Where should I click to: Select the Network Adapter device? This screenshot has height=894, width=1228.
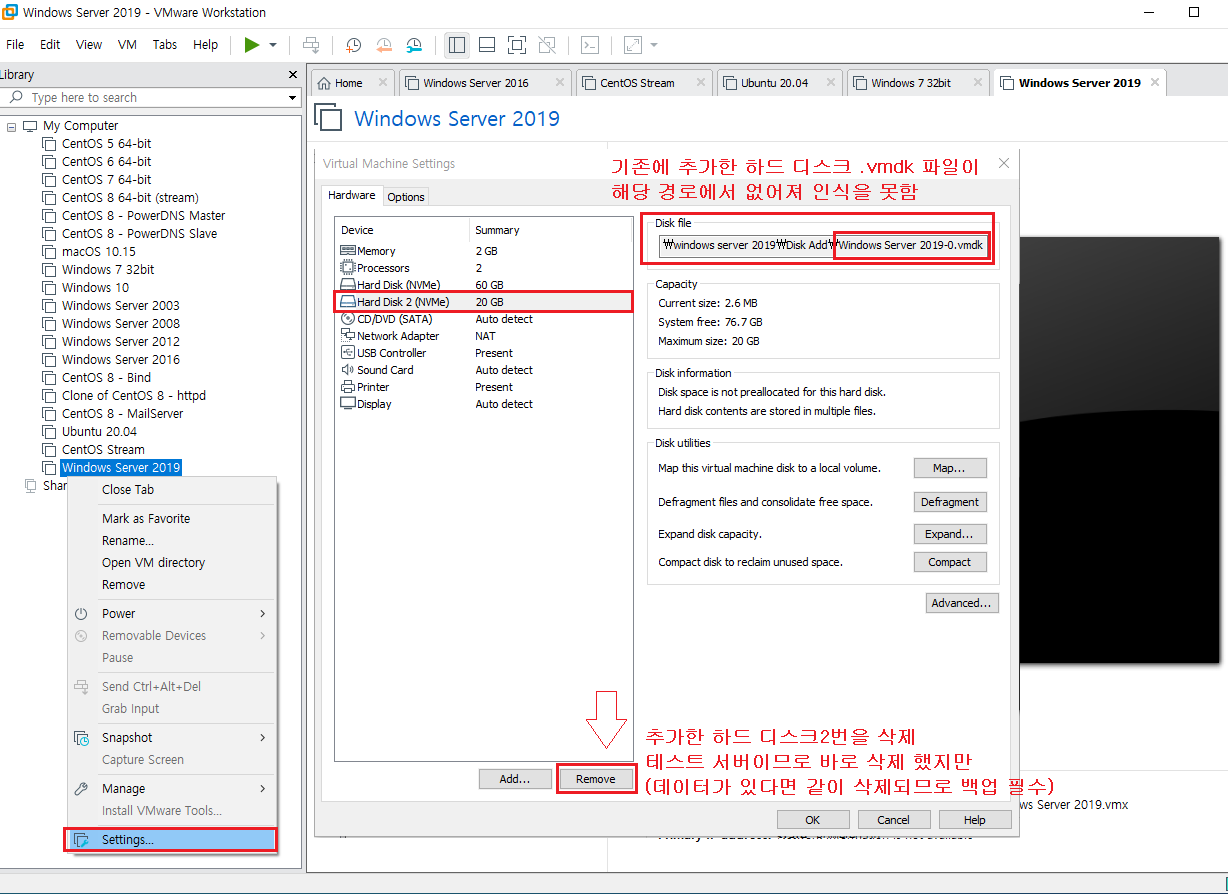tap(483, 336)
